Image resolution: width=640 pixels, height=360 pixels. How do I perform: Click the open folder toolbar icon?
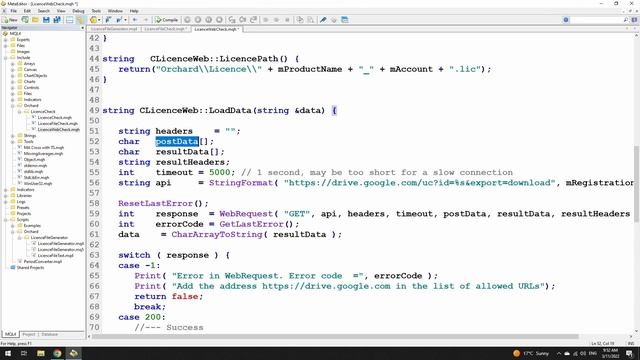pos(36,20)
